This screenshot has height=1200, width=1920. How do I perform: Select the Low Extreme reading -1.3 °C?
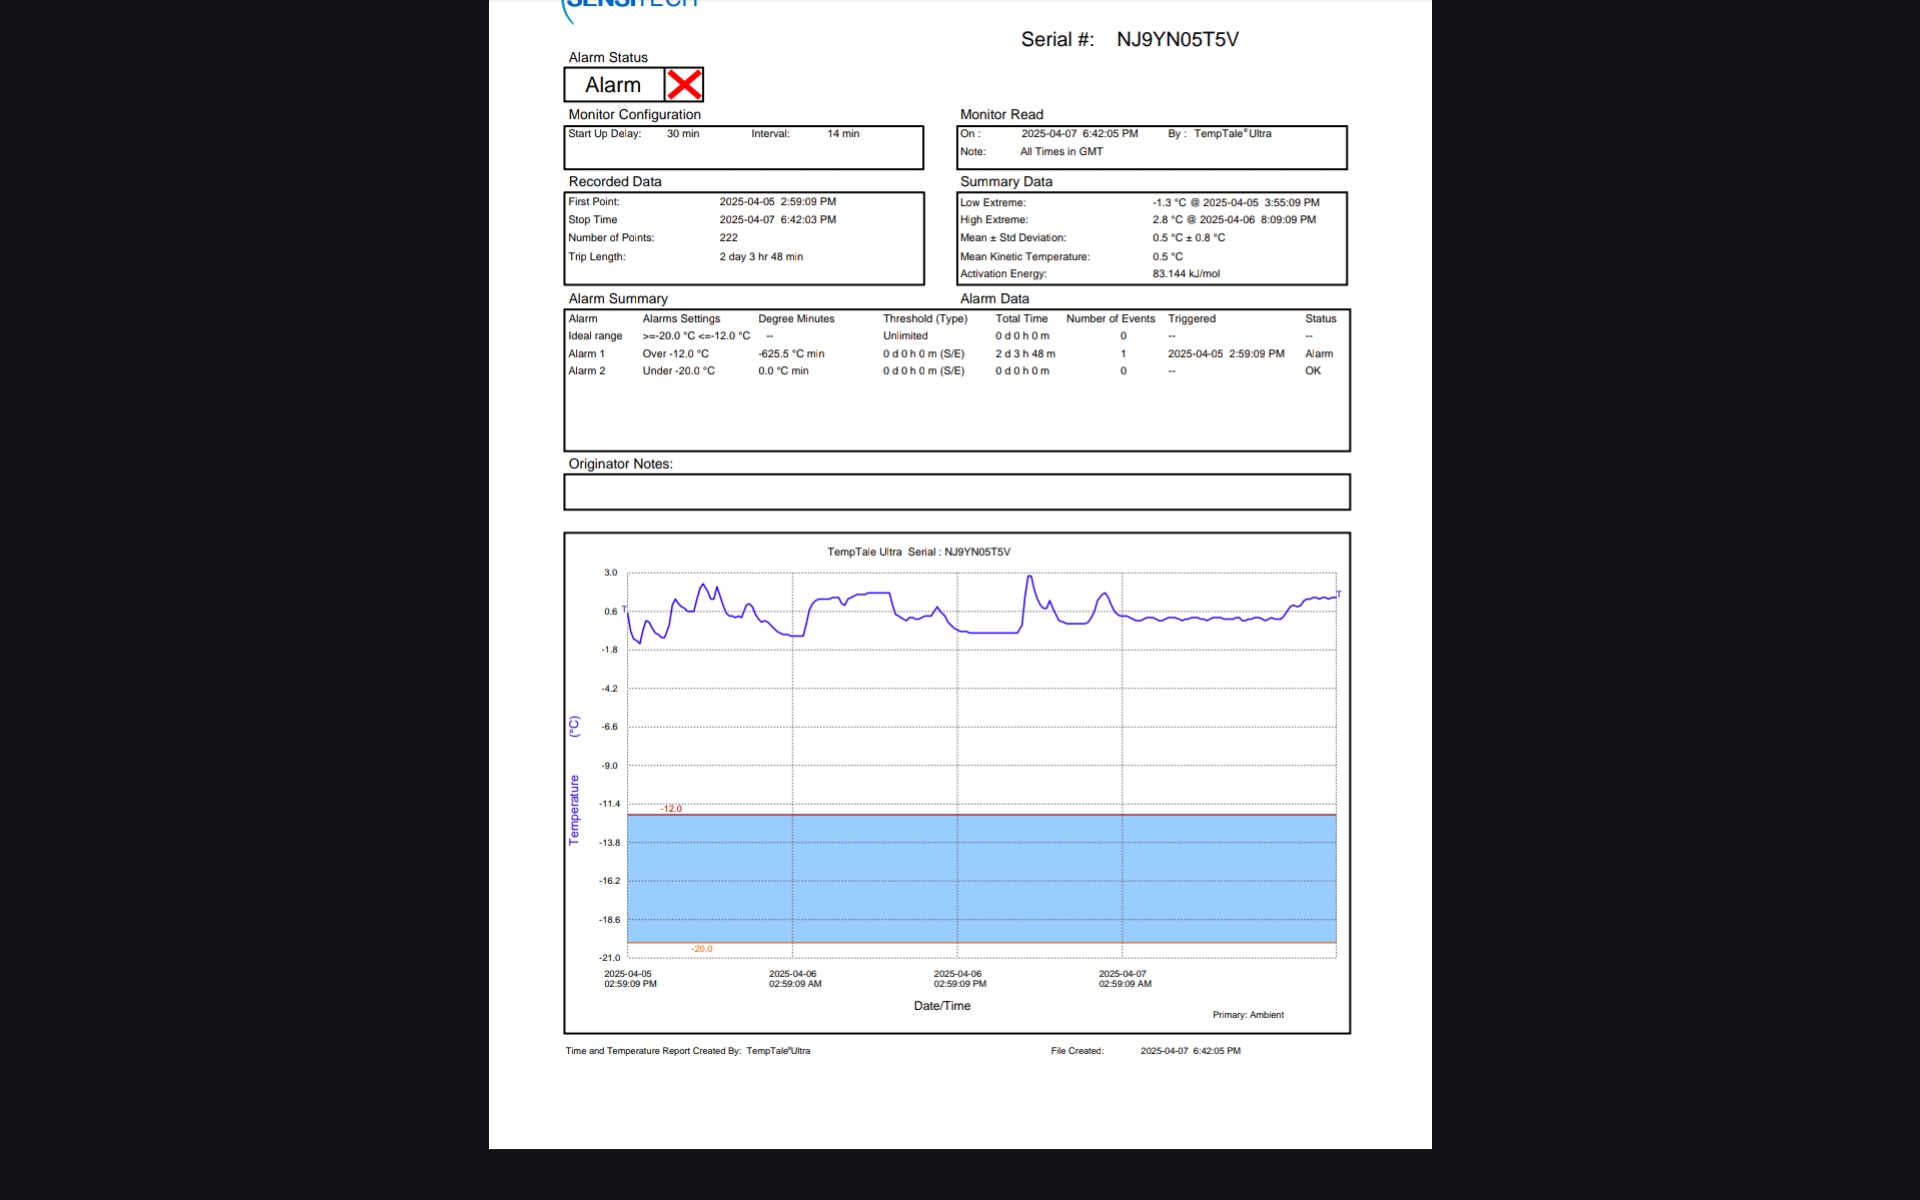coord(1169,203)
